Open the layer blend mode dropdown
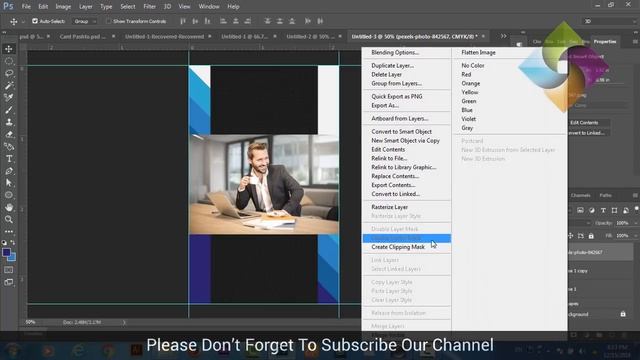 579,223
